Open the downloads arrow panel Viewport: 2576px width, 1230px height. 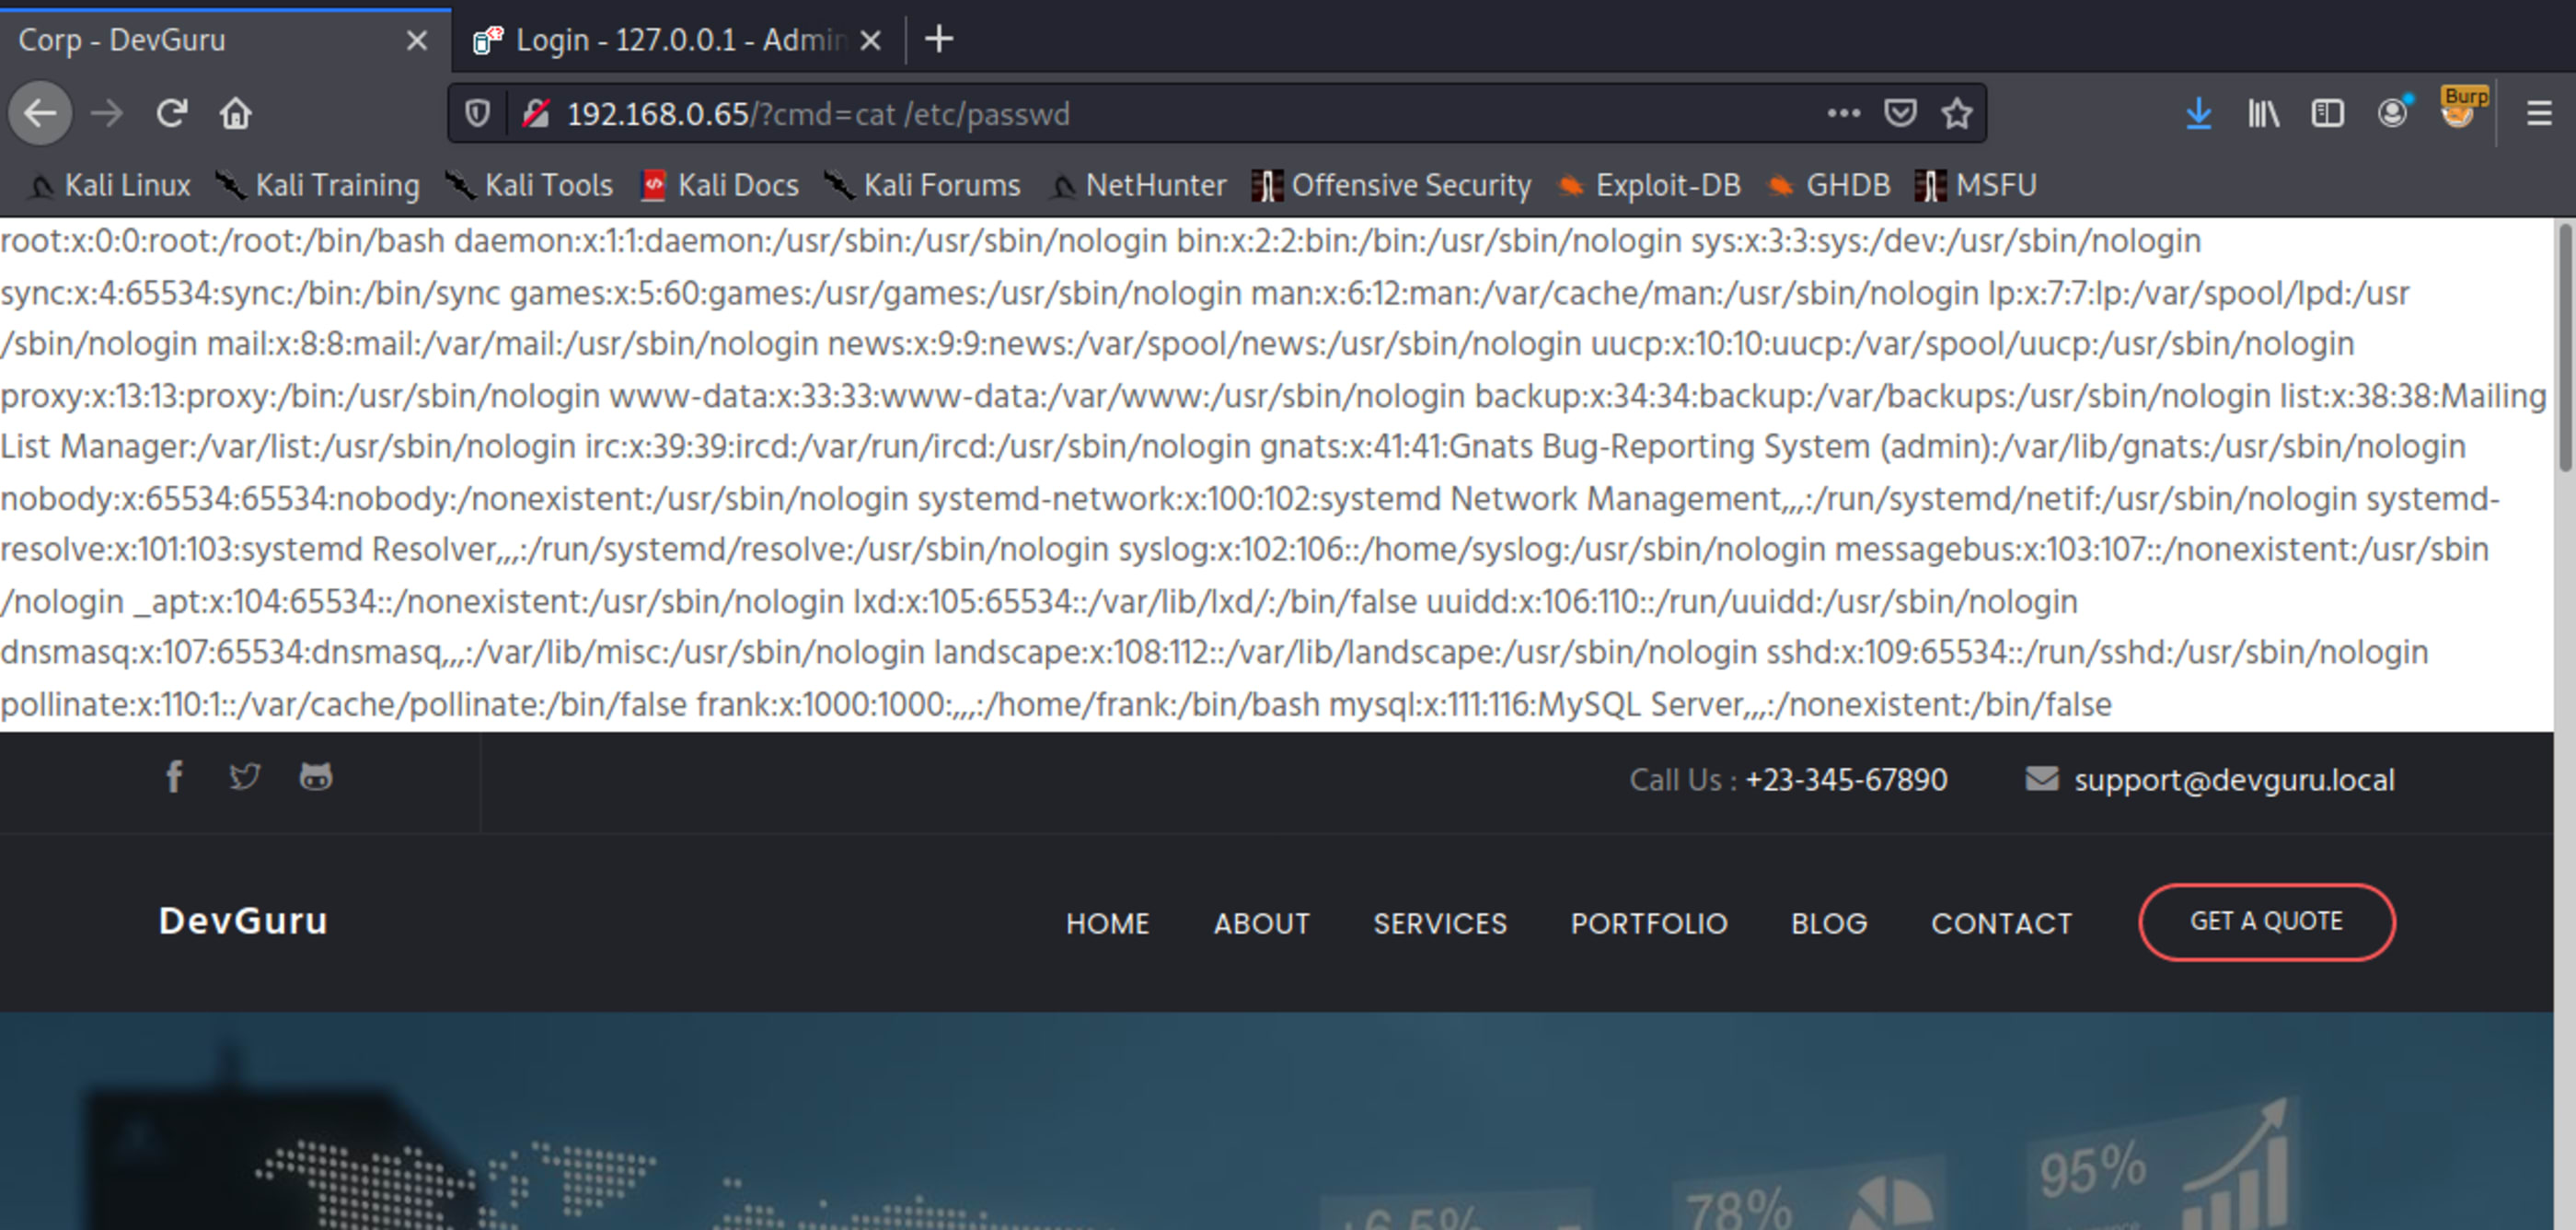[2198, 114]
